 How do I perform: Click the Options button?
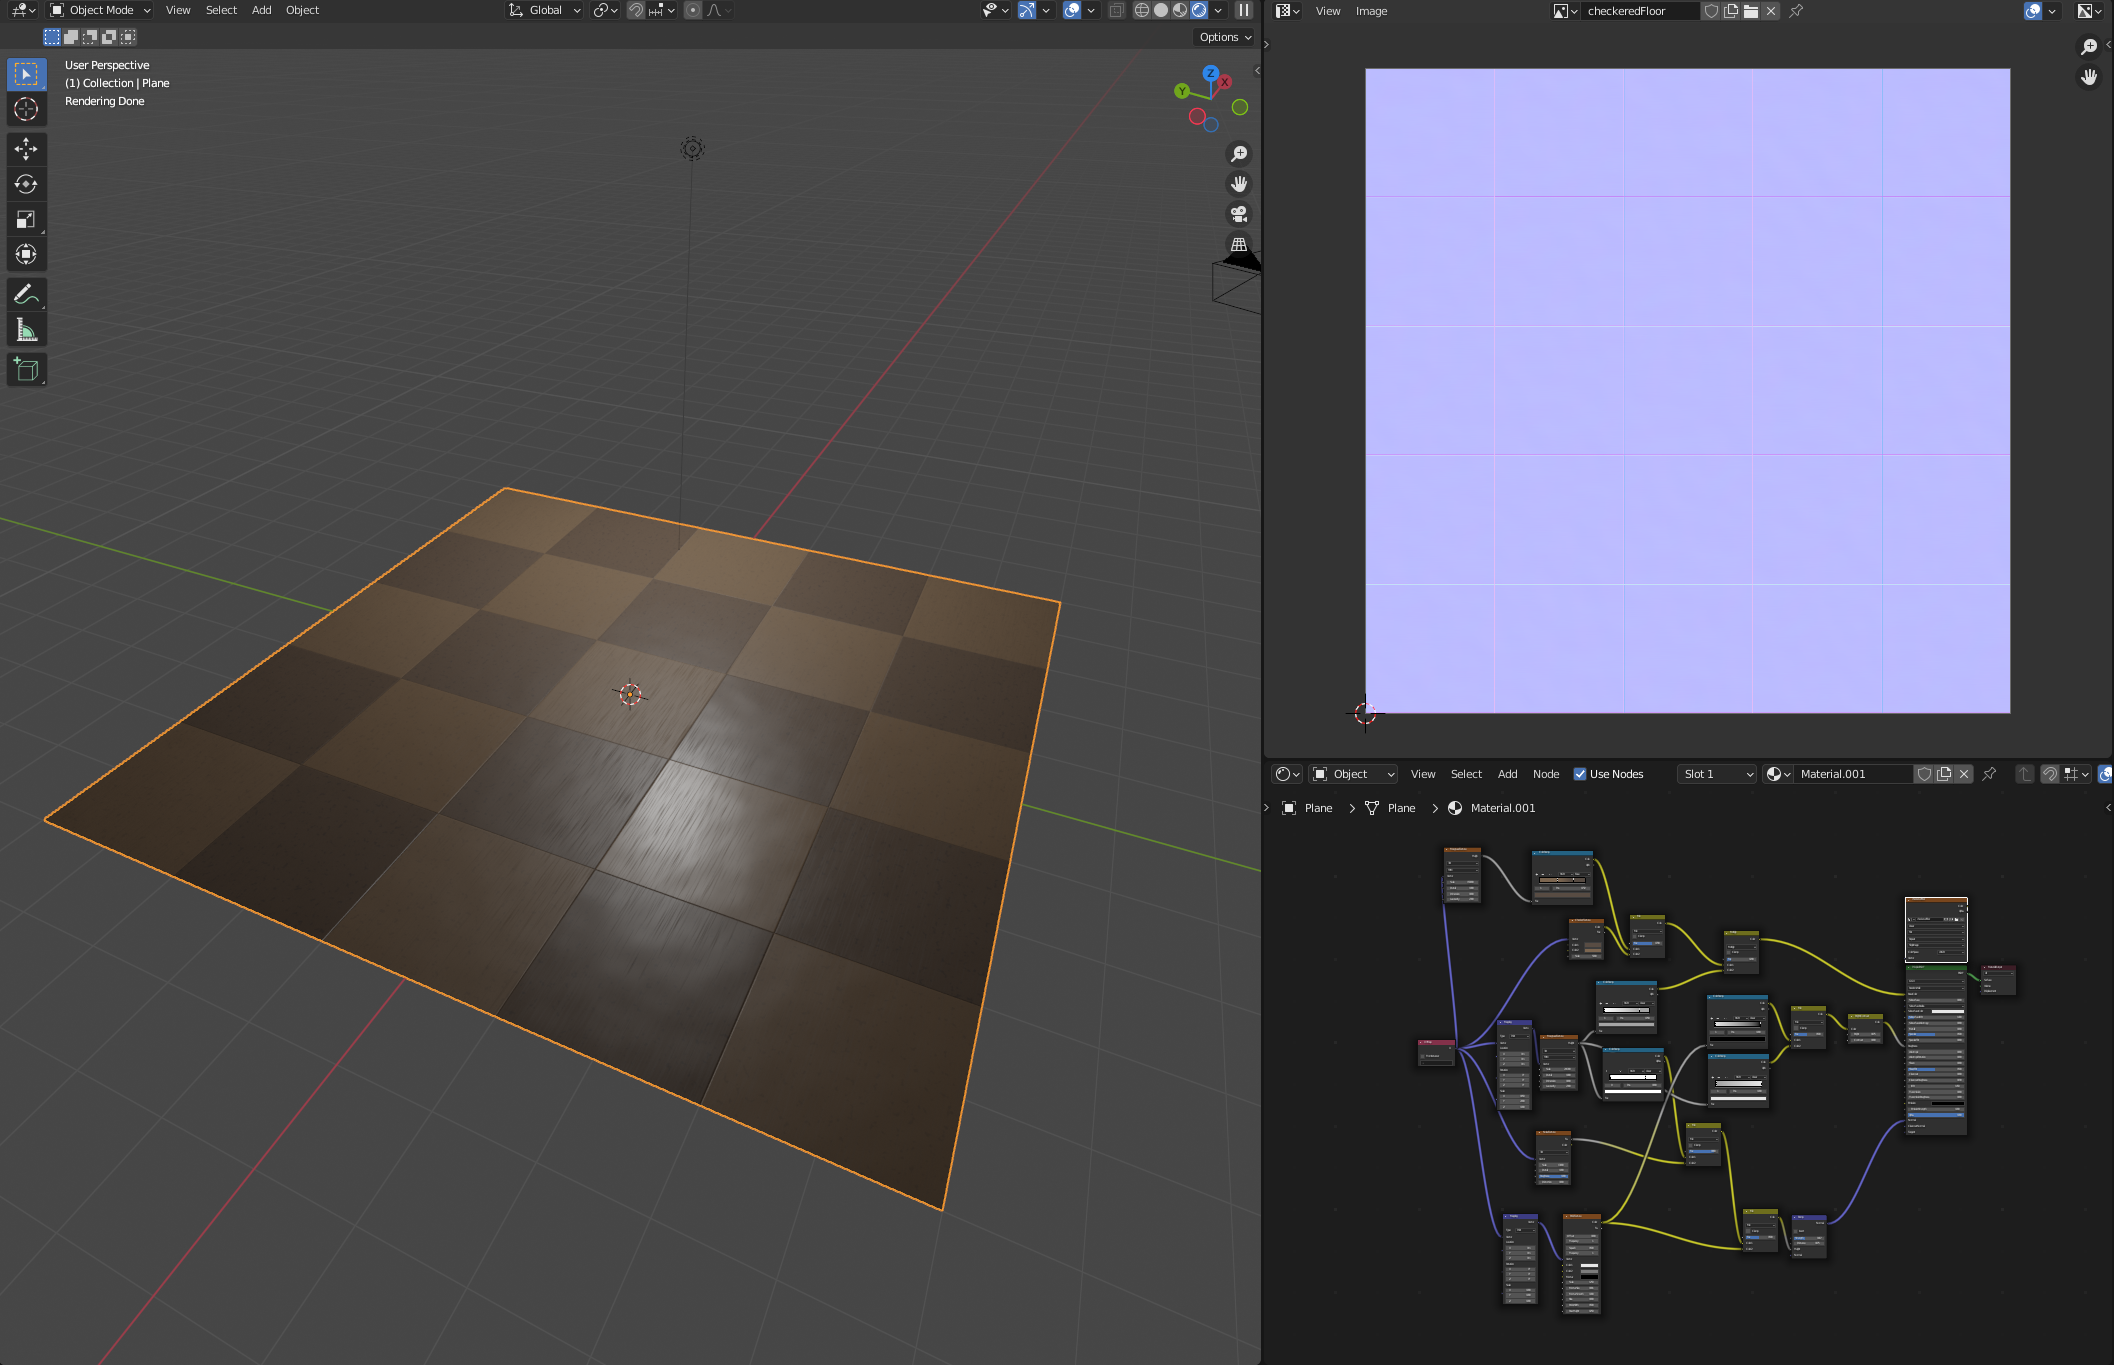(x=1225, y=37)
